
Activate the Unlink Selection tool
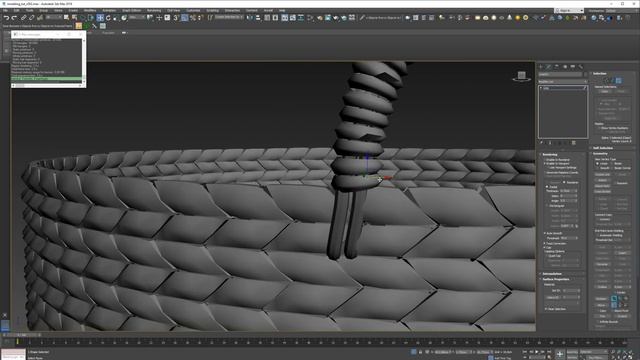[x=31, y=18]
